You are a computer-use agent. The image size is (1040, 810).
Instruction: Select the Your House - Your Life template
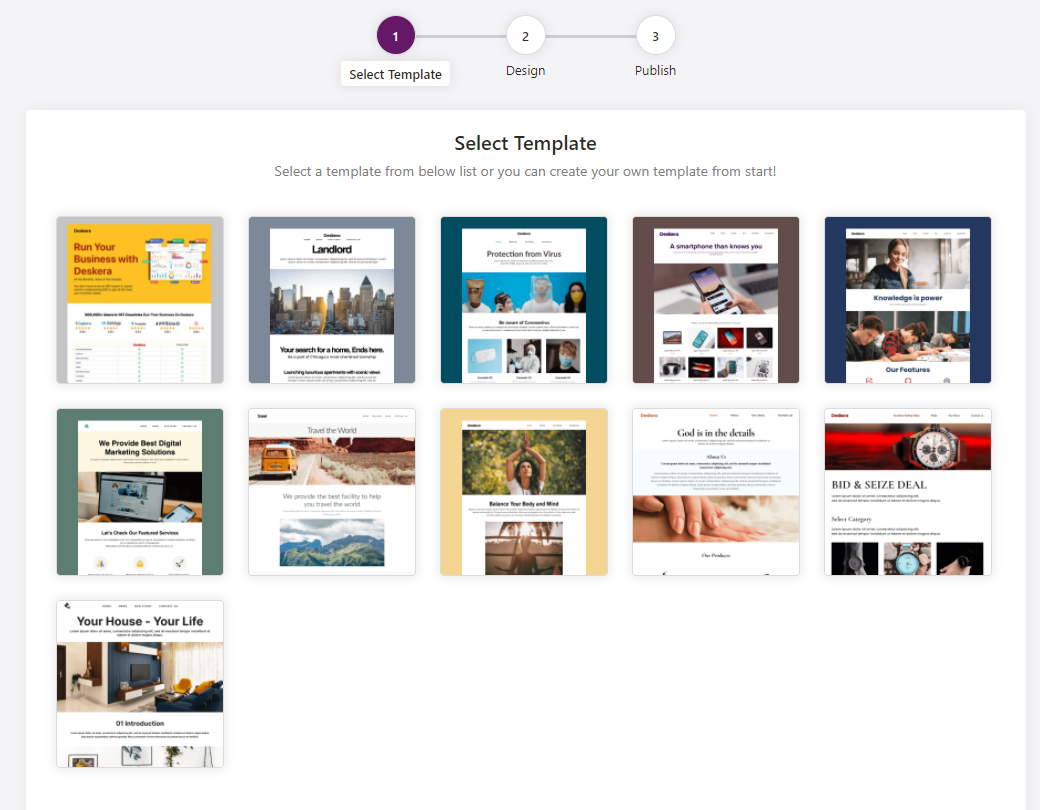[140, 684]
